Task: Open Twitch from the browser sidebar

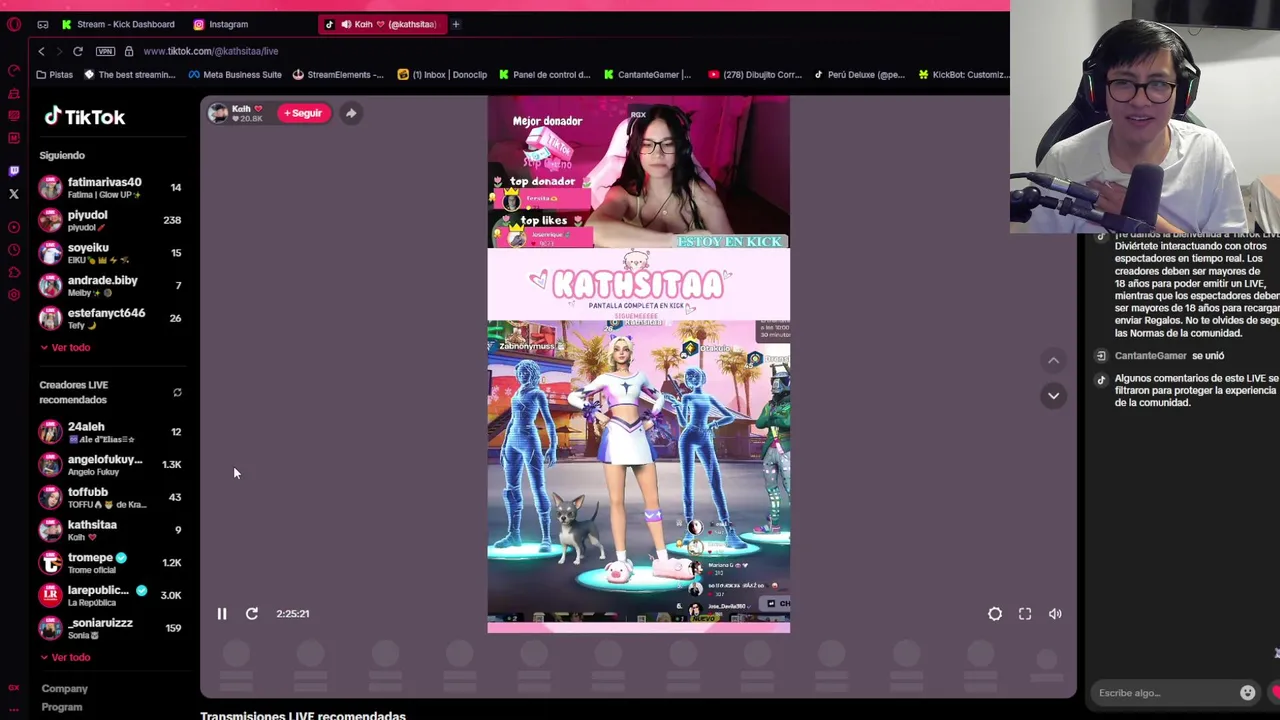Action: click(14, 171)
